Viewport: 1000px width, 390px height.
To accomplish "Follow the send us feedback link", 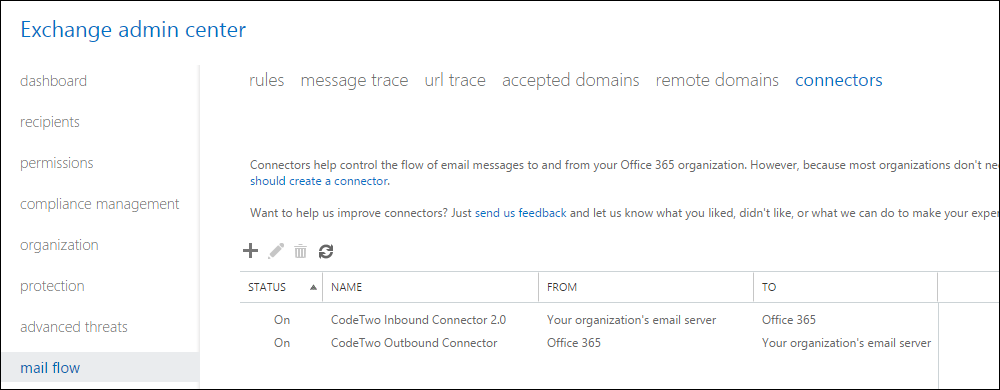I will click(520, 213).
